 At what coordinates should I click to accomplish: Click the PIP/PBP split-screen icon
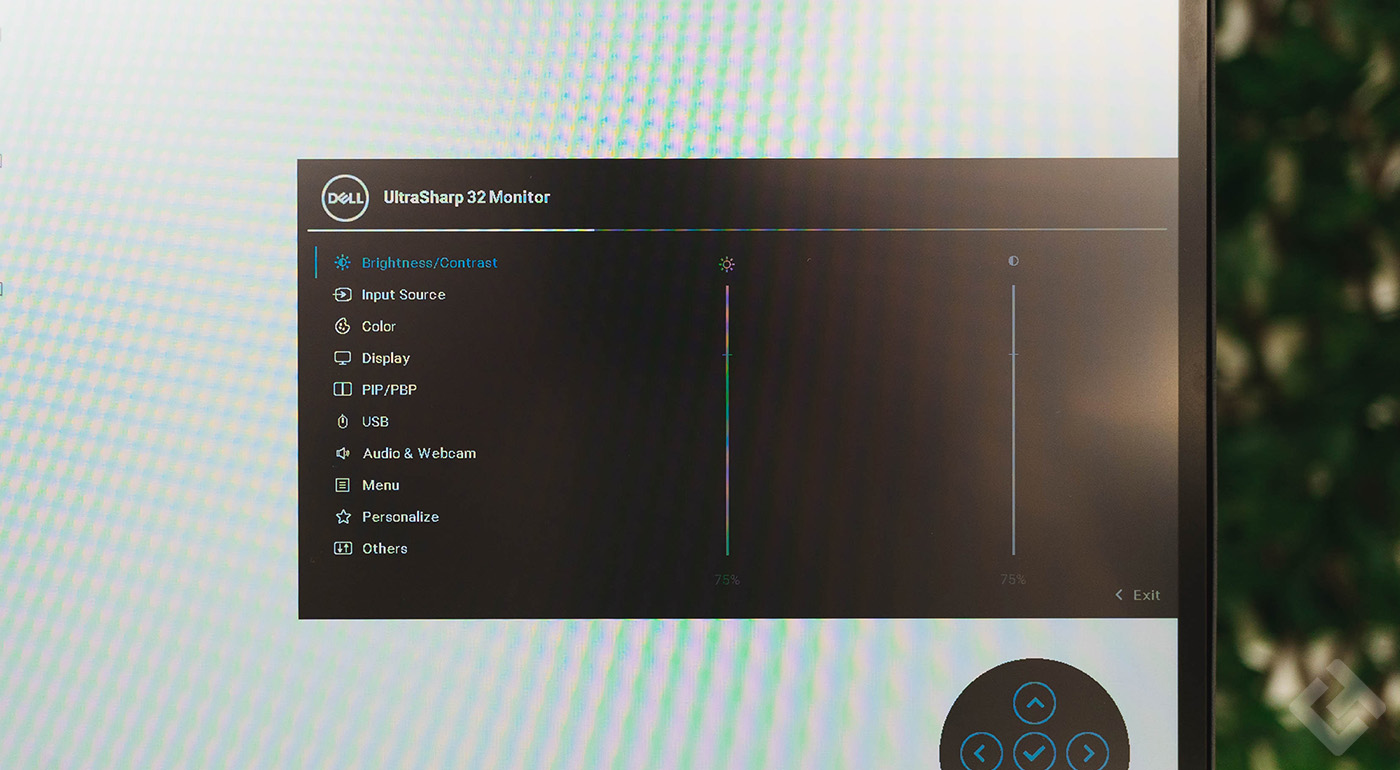(343, 390)
